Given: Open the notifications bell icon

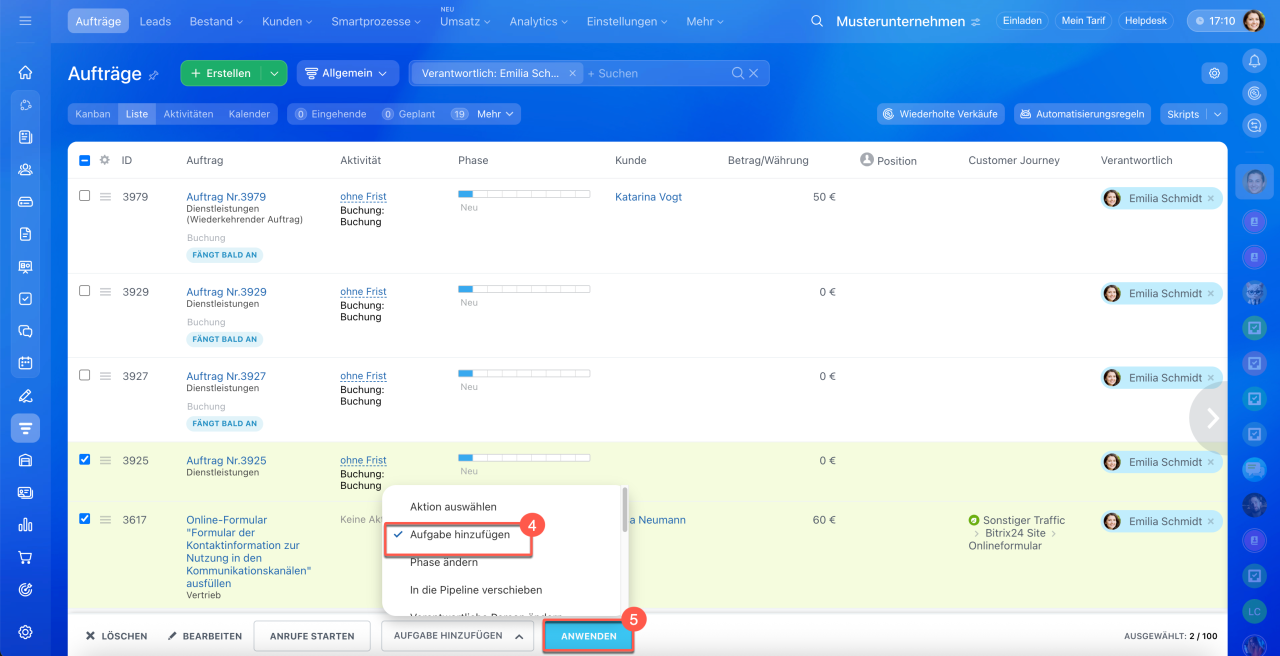Looking at the screenshot, I should (1254, 61).
